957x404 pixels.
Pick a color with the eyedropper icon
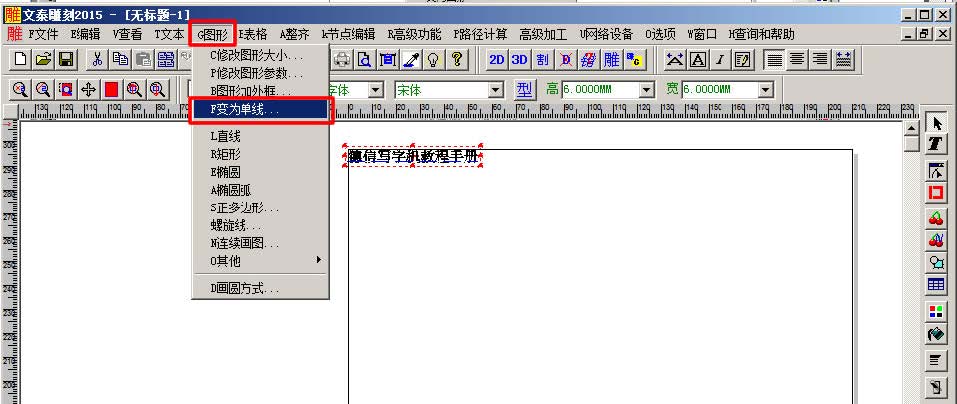(x=410, y=59)
